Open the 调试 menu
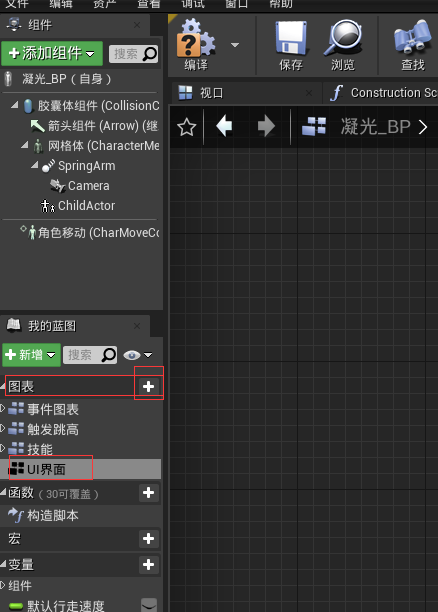The image size is (438, 612). (193, 4)
